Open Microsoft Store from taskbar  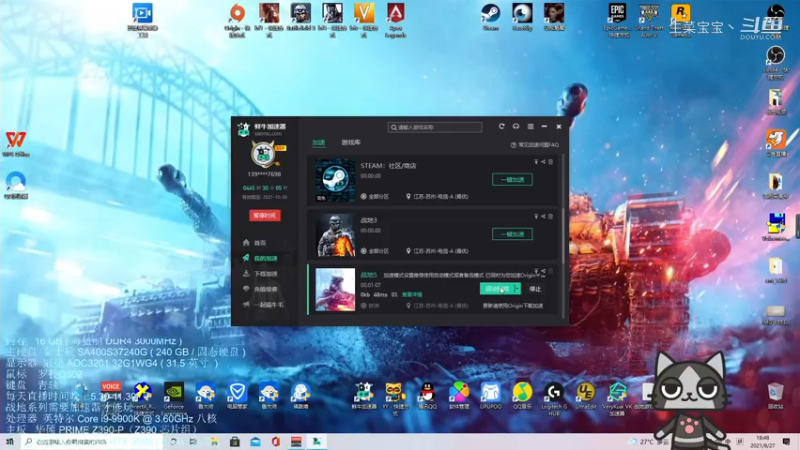point(235,441)
